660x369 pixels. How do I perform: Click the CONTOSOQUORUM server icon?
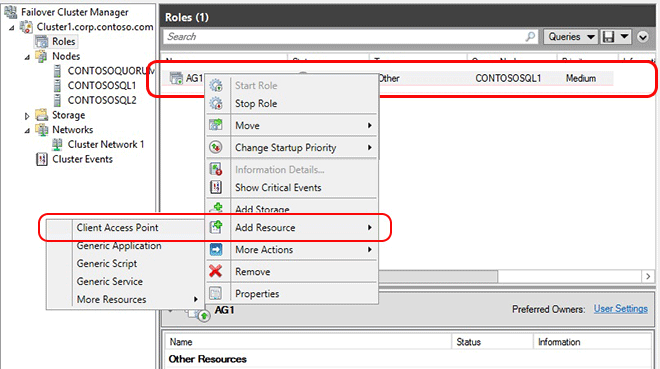[x=57, y=71]
